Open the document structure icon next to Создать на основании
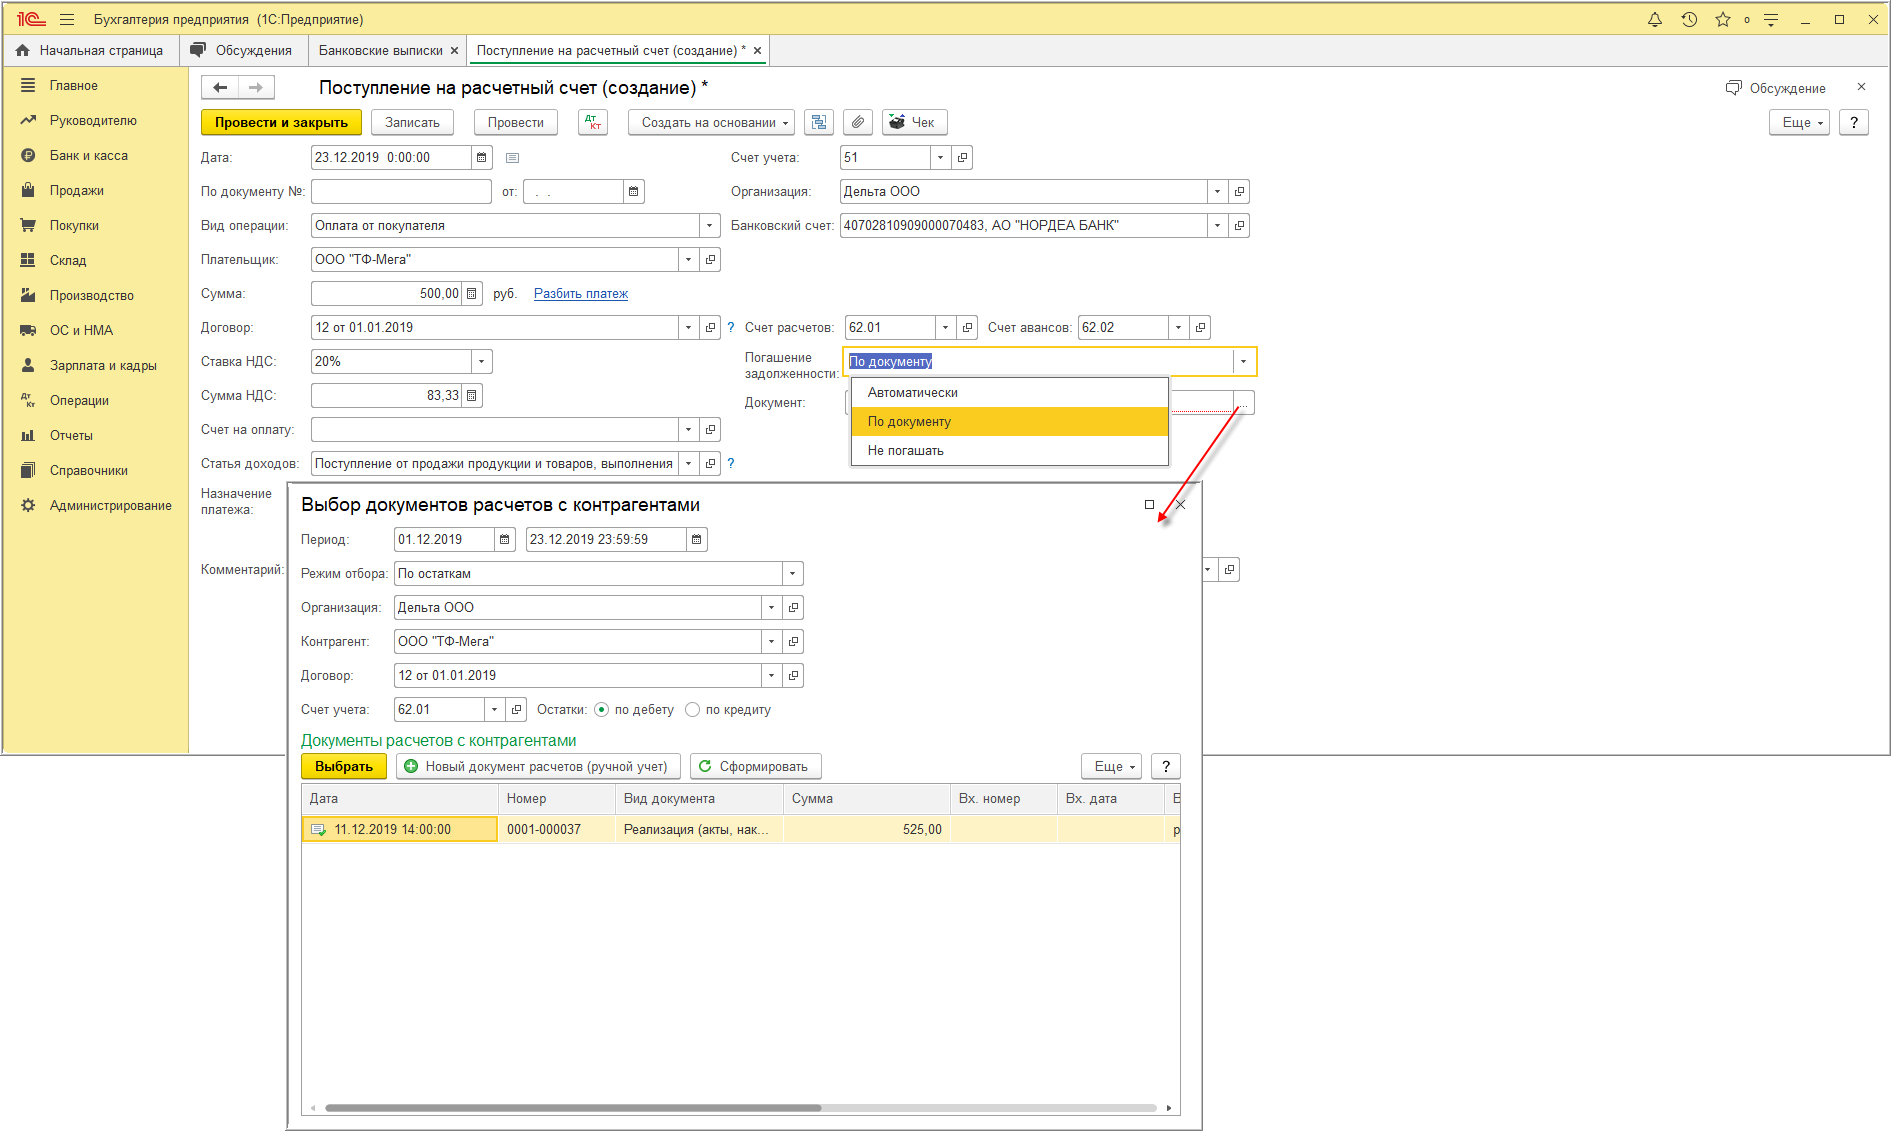1891x1139 pixels. coord(819,122)
